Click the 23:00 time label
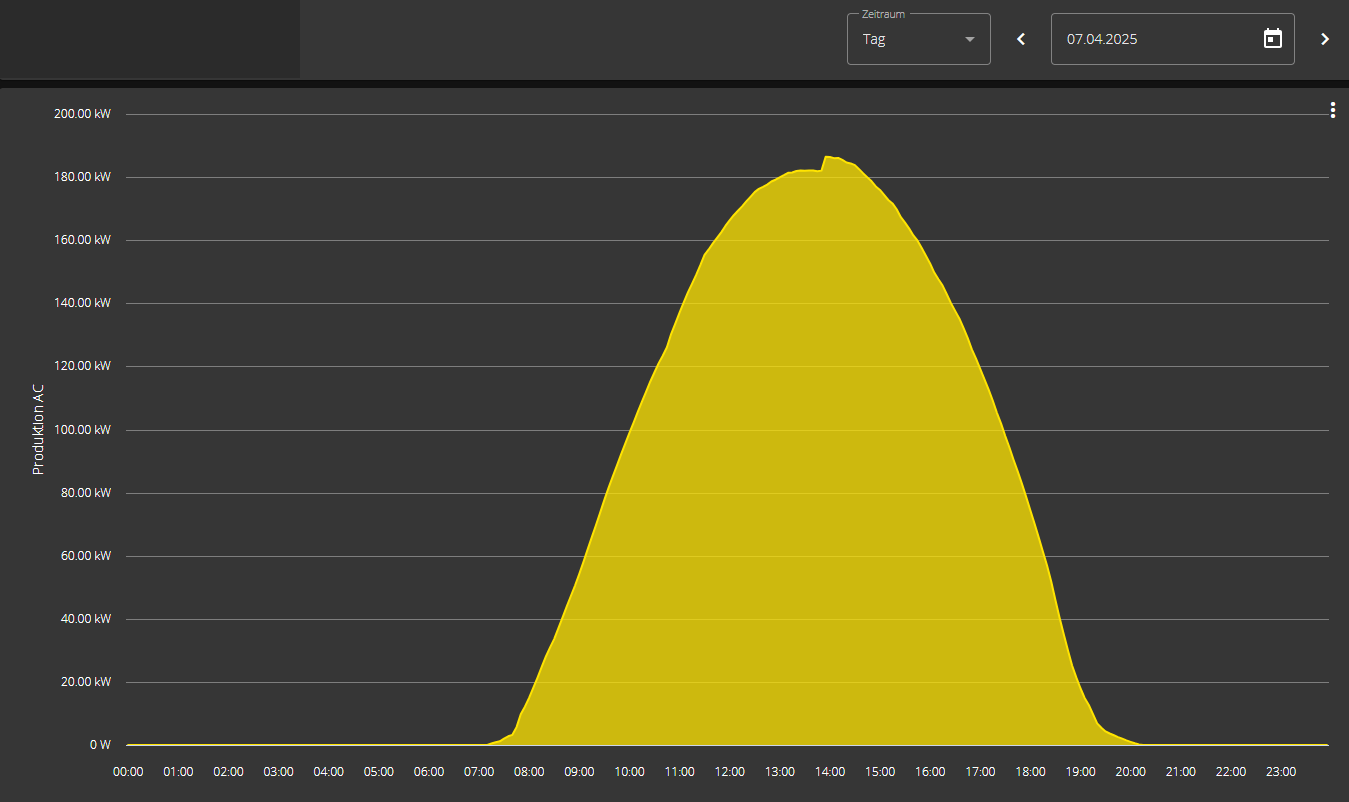 tap(1281, 772)
